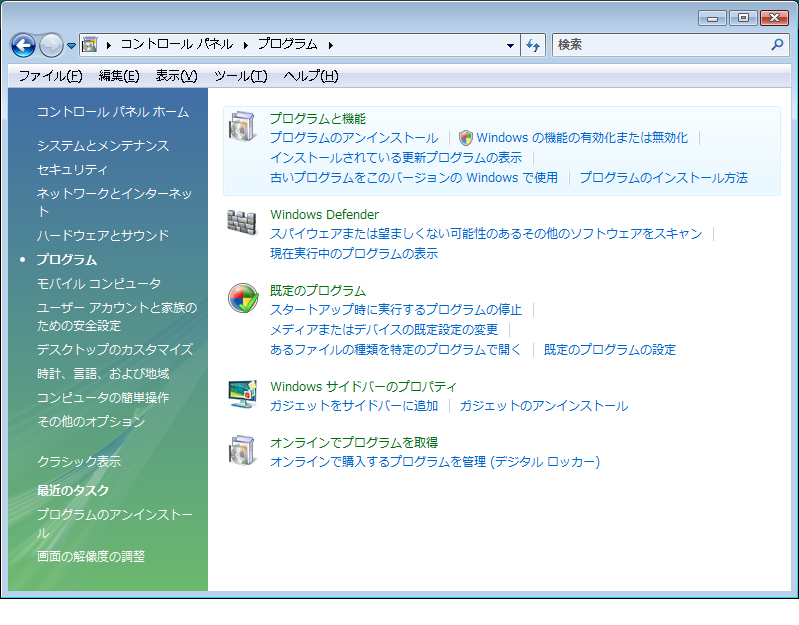Open the ファイル(F) menu

pyautogui.click(x=50, y=76)
